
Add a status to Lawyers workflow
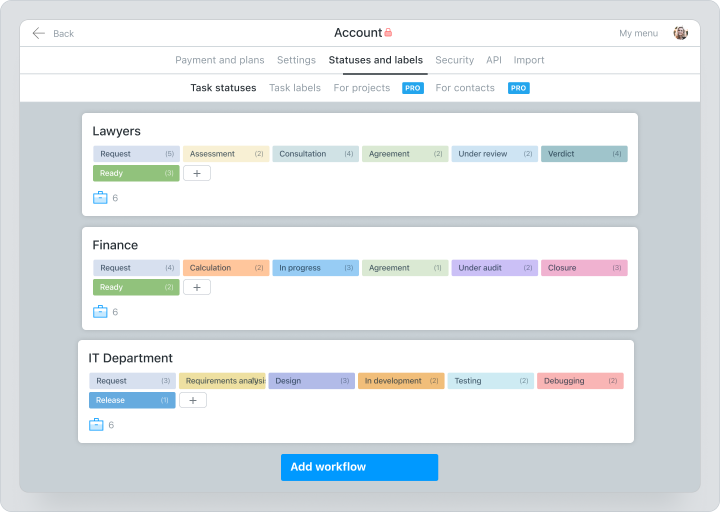[x=196, y=173]
